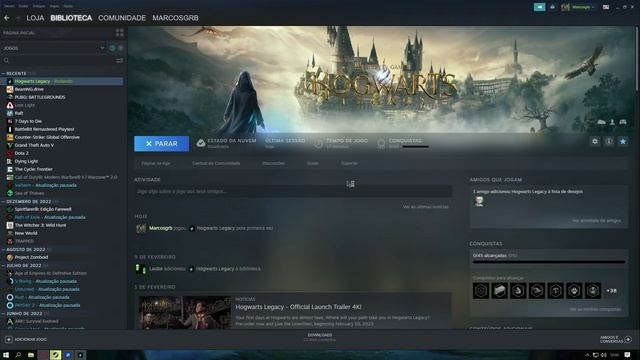This screenshot has height=360, width=640.
Task: Switch library to grid collections view
Action: 120,33
